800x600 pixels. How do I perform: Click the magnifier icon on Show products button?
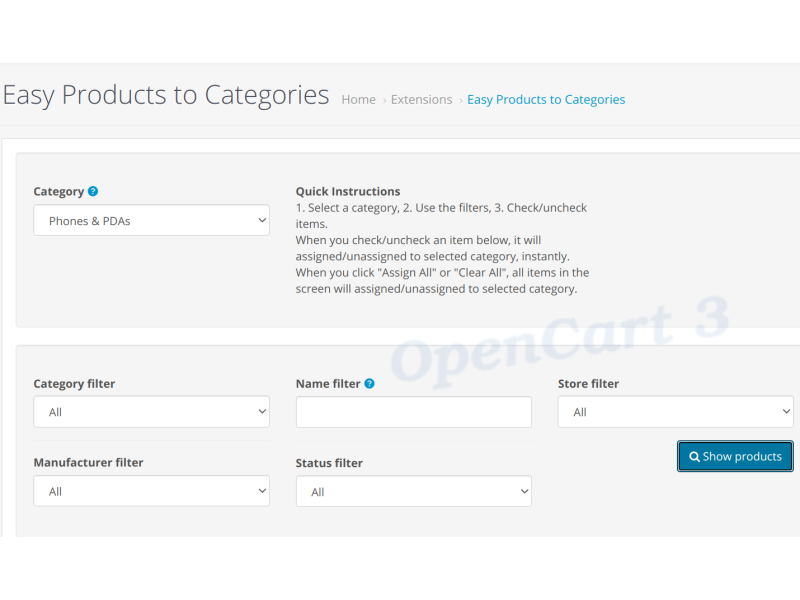(x=694, y=456)
